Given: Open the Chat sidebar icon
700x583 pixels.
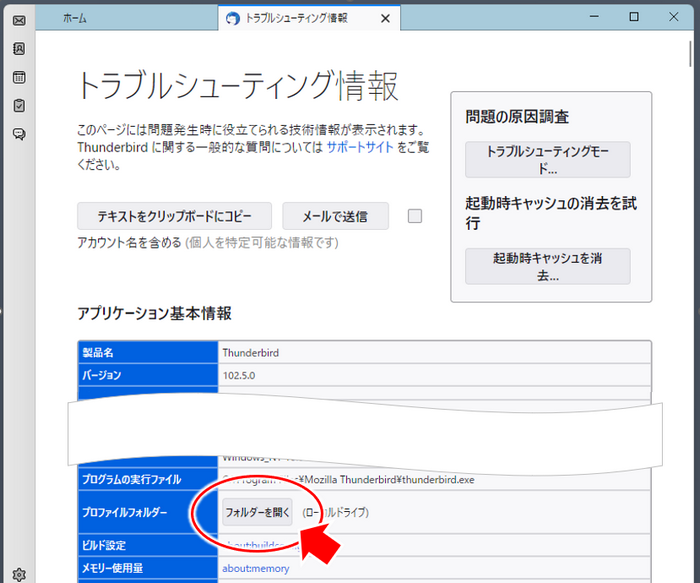Looking at the screenshot, I should click(x=19, y=134).
